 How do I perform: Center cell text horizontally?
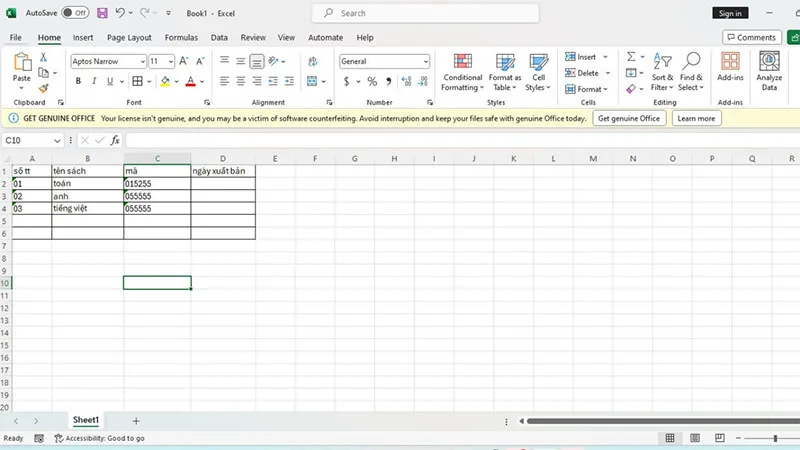click(241, 81)
